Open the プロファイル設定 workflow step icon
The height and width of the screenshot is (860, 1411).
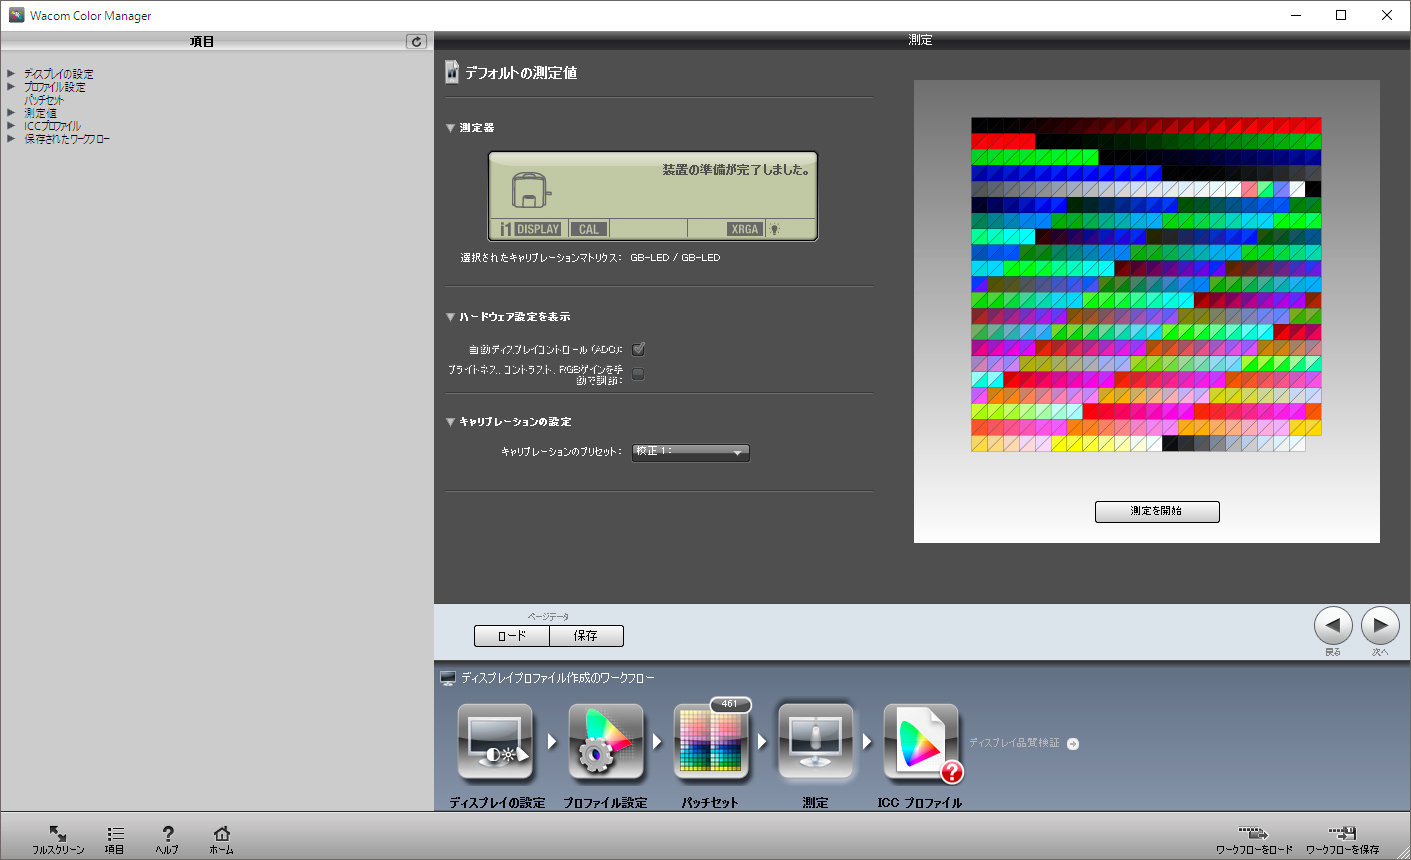point(606,743)
